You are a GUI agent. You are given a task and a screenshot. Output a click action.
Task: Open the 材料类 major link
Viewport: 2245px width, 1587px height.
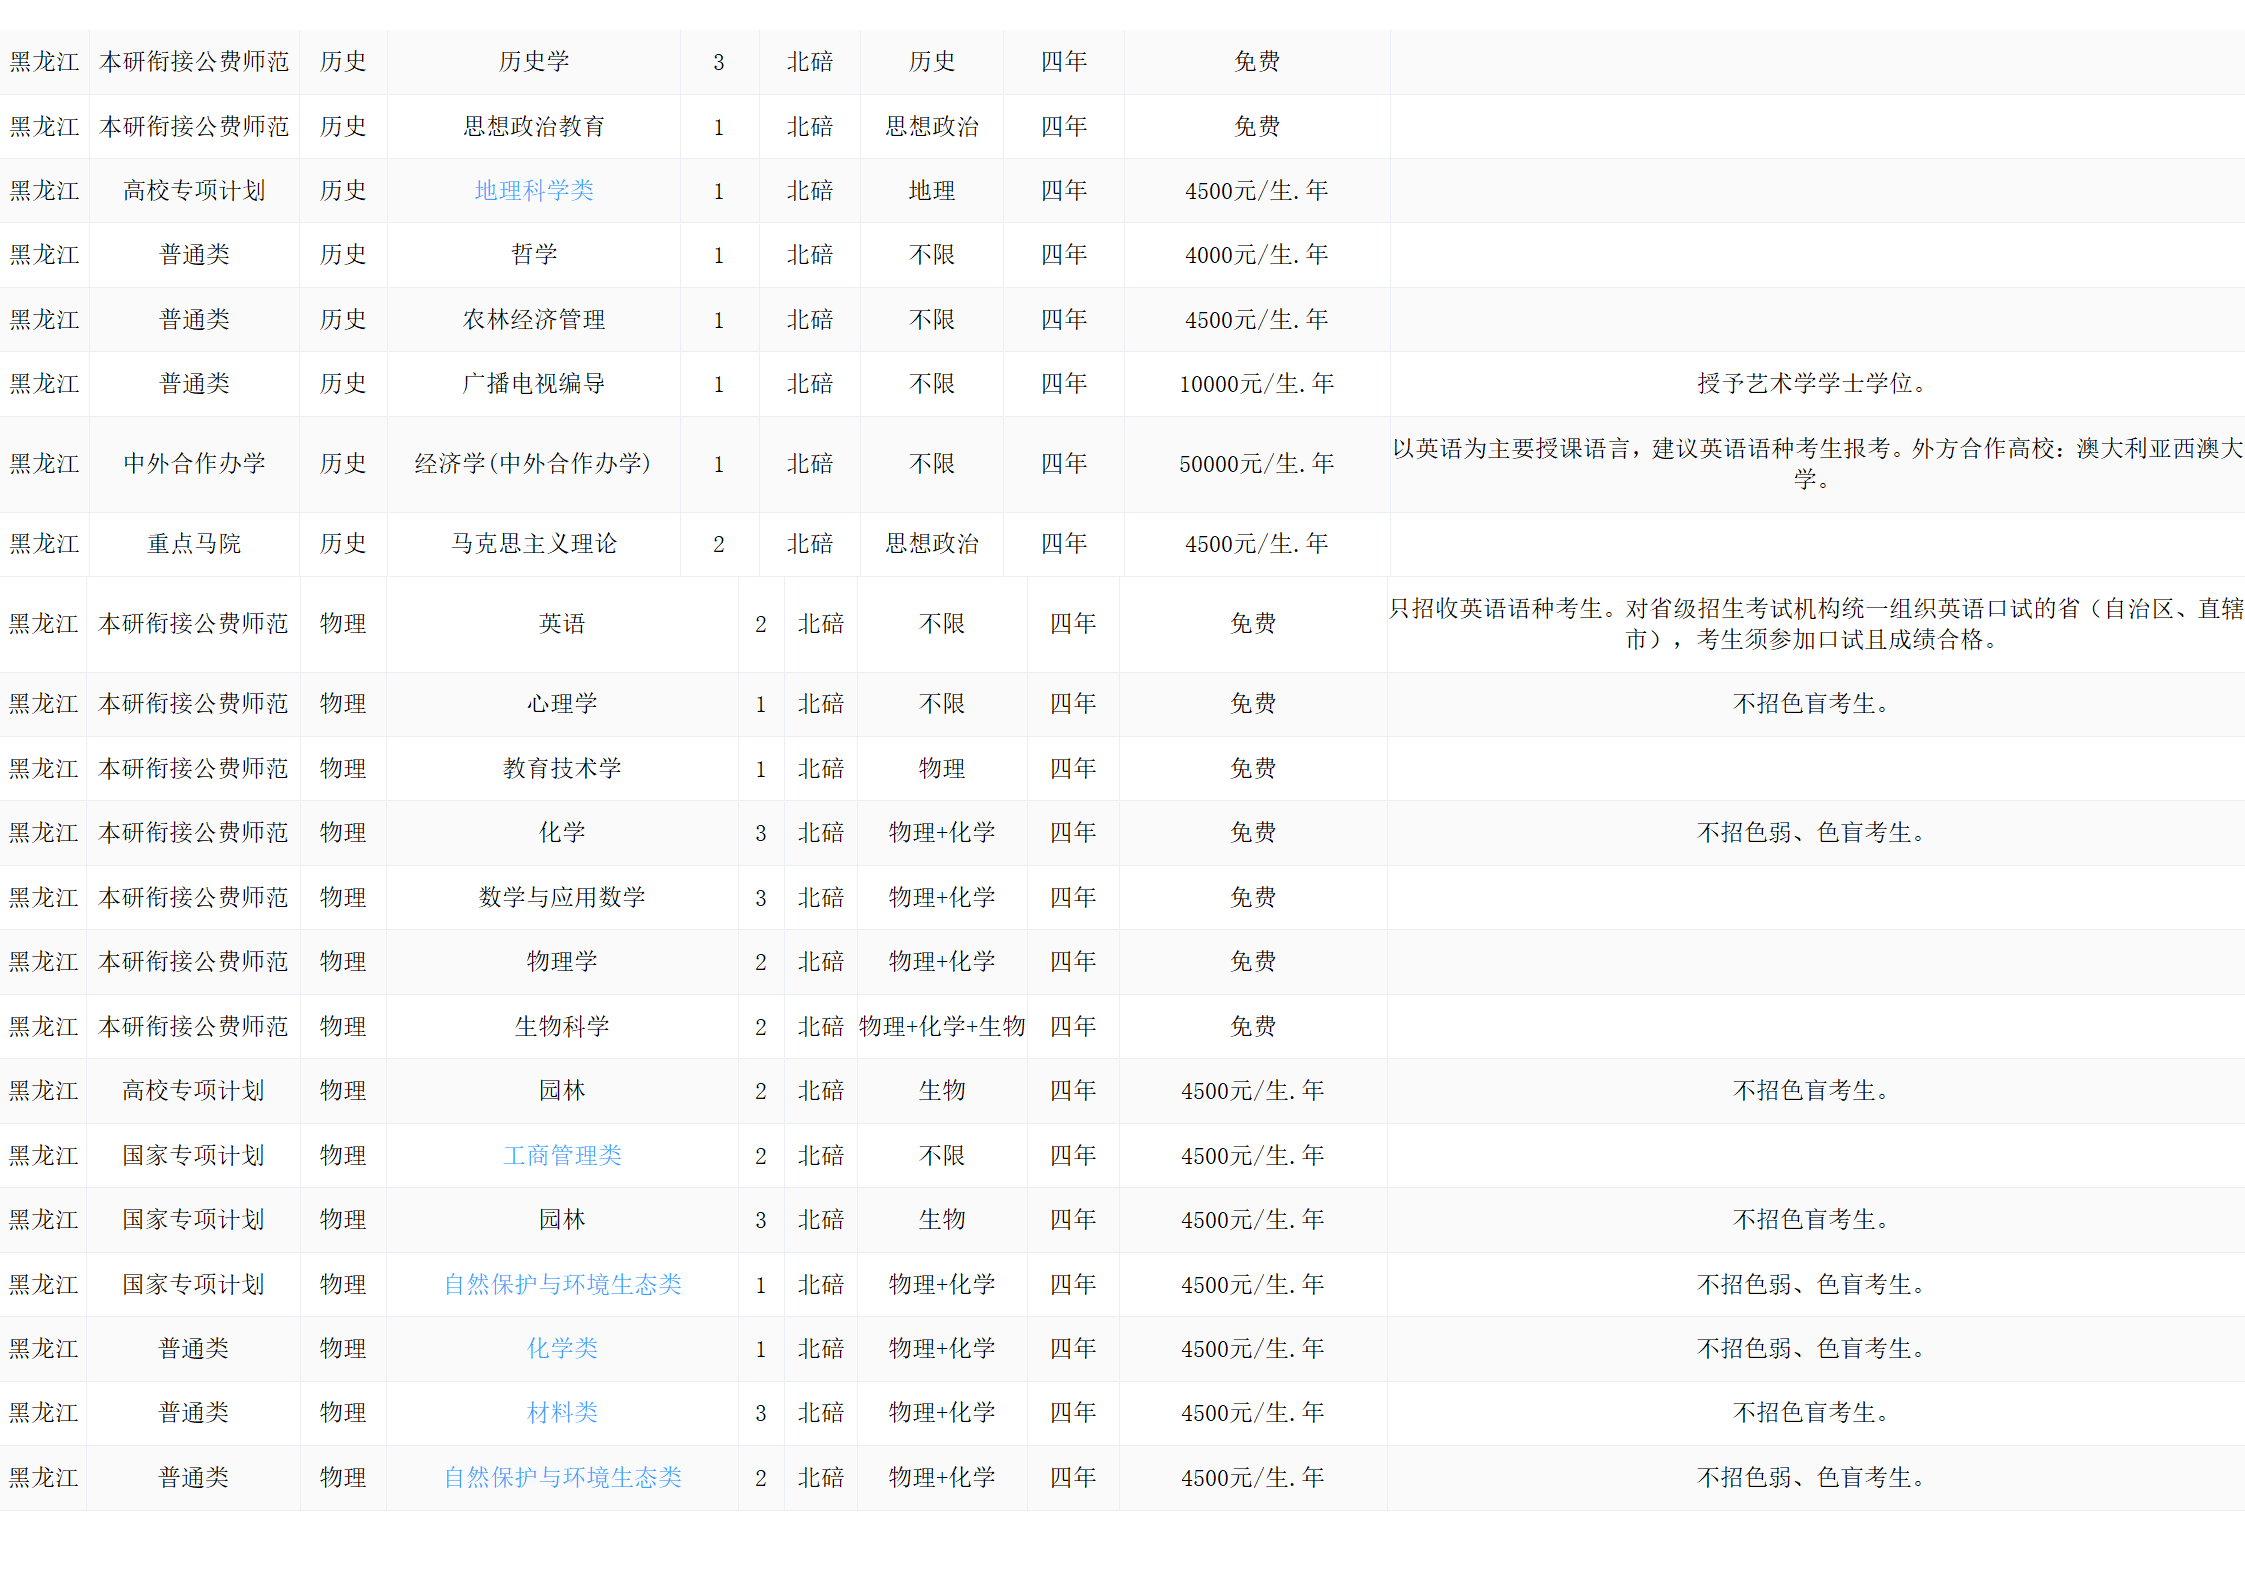pyautogui.click(x=562, y=1412)
